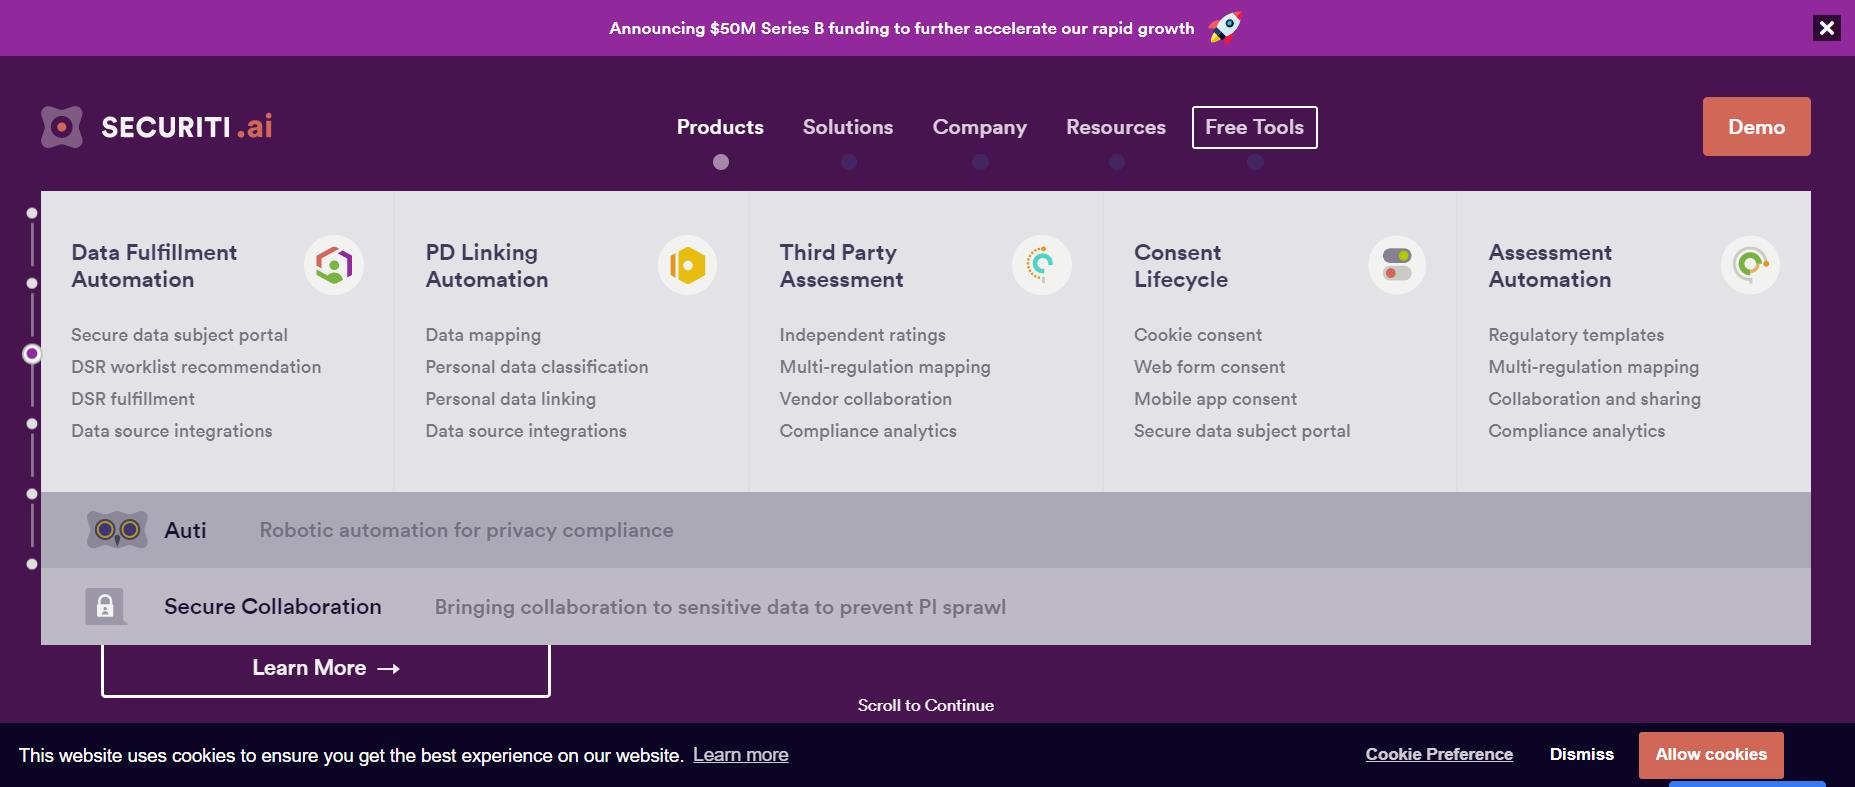Select Vendor collaboration item

tap(866, 399)
